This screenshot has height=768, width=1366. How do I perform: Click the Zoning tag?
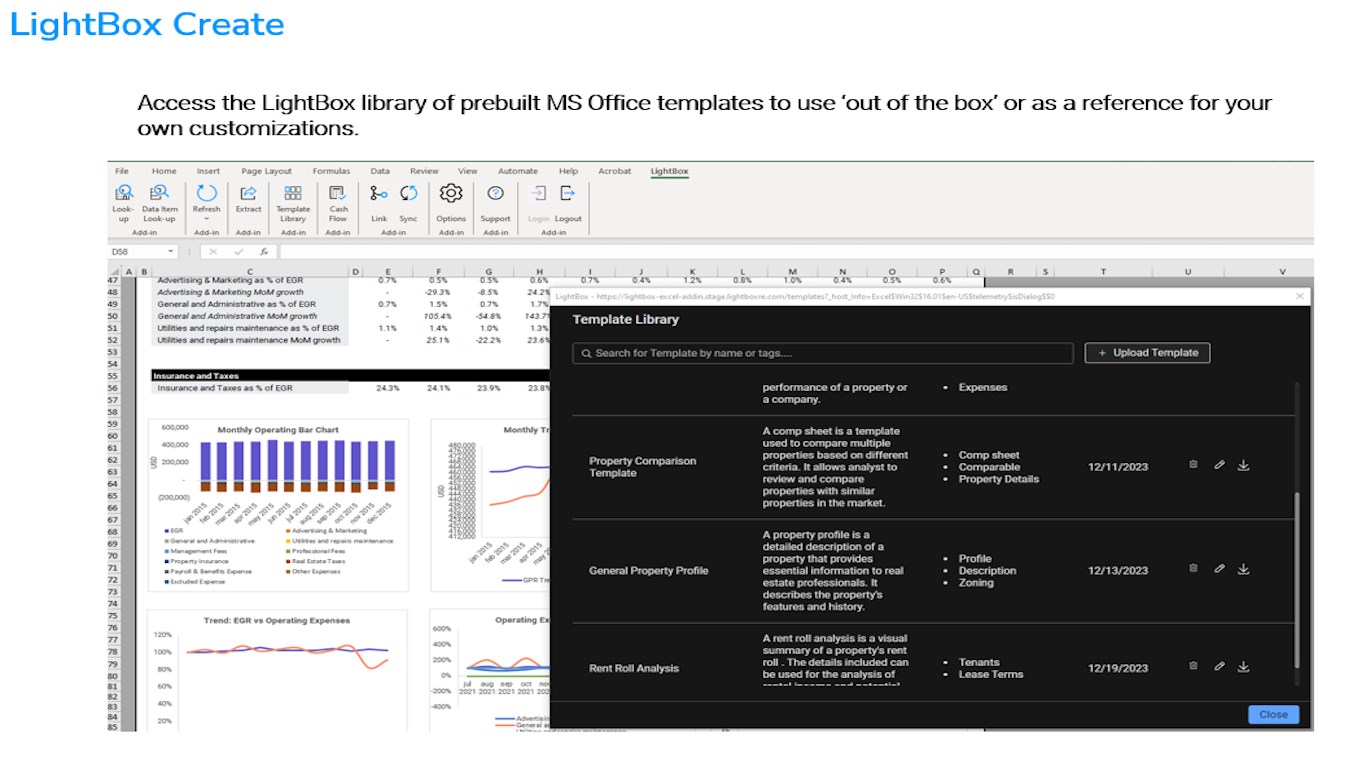(x=976, y=583)
